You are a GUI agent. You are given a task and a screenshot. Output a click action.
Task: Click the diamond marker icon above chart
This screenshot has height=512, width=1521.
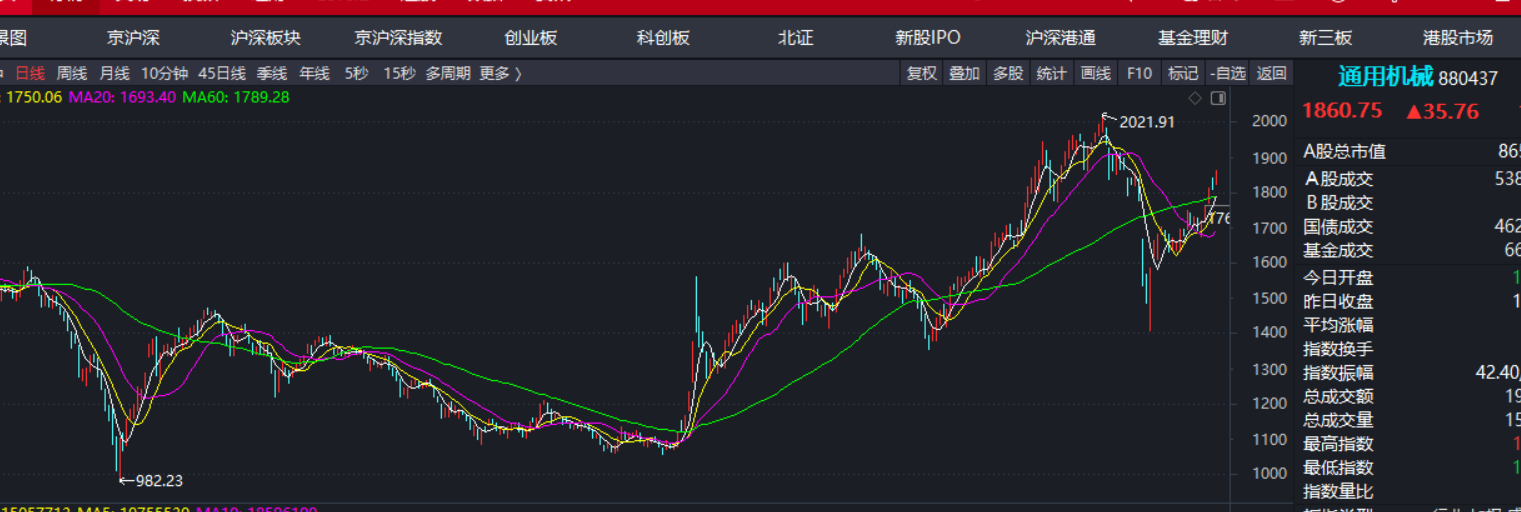1194,98
